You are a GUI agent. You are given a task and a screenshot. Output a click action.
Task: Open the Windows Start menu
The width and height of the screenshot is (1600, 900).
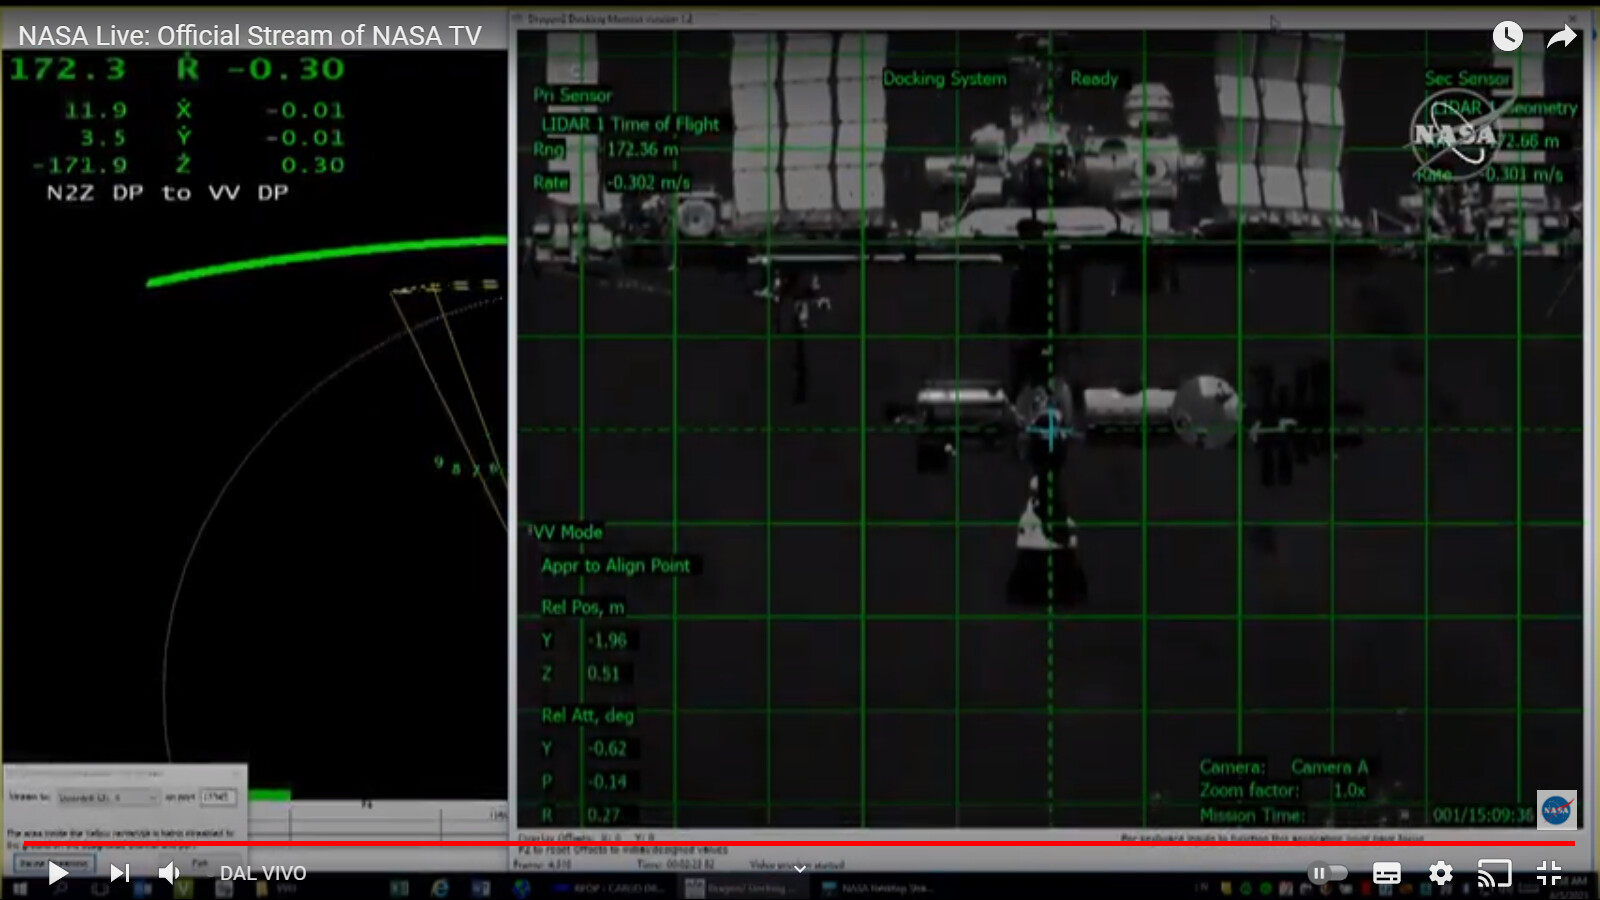tap(19, 888)
